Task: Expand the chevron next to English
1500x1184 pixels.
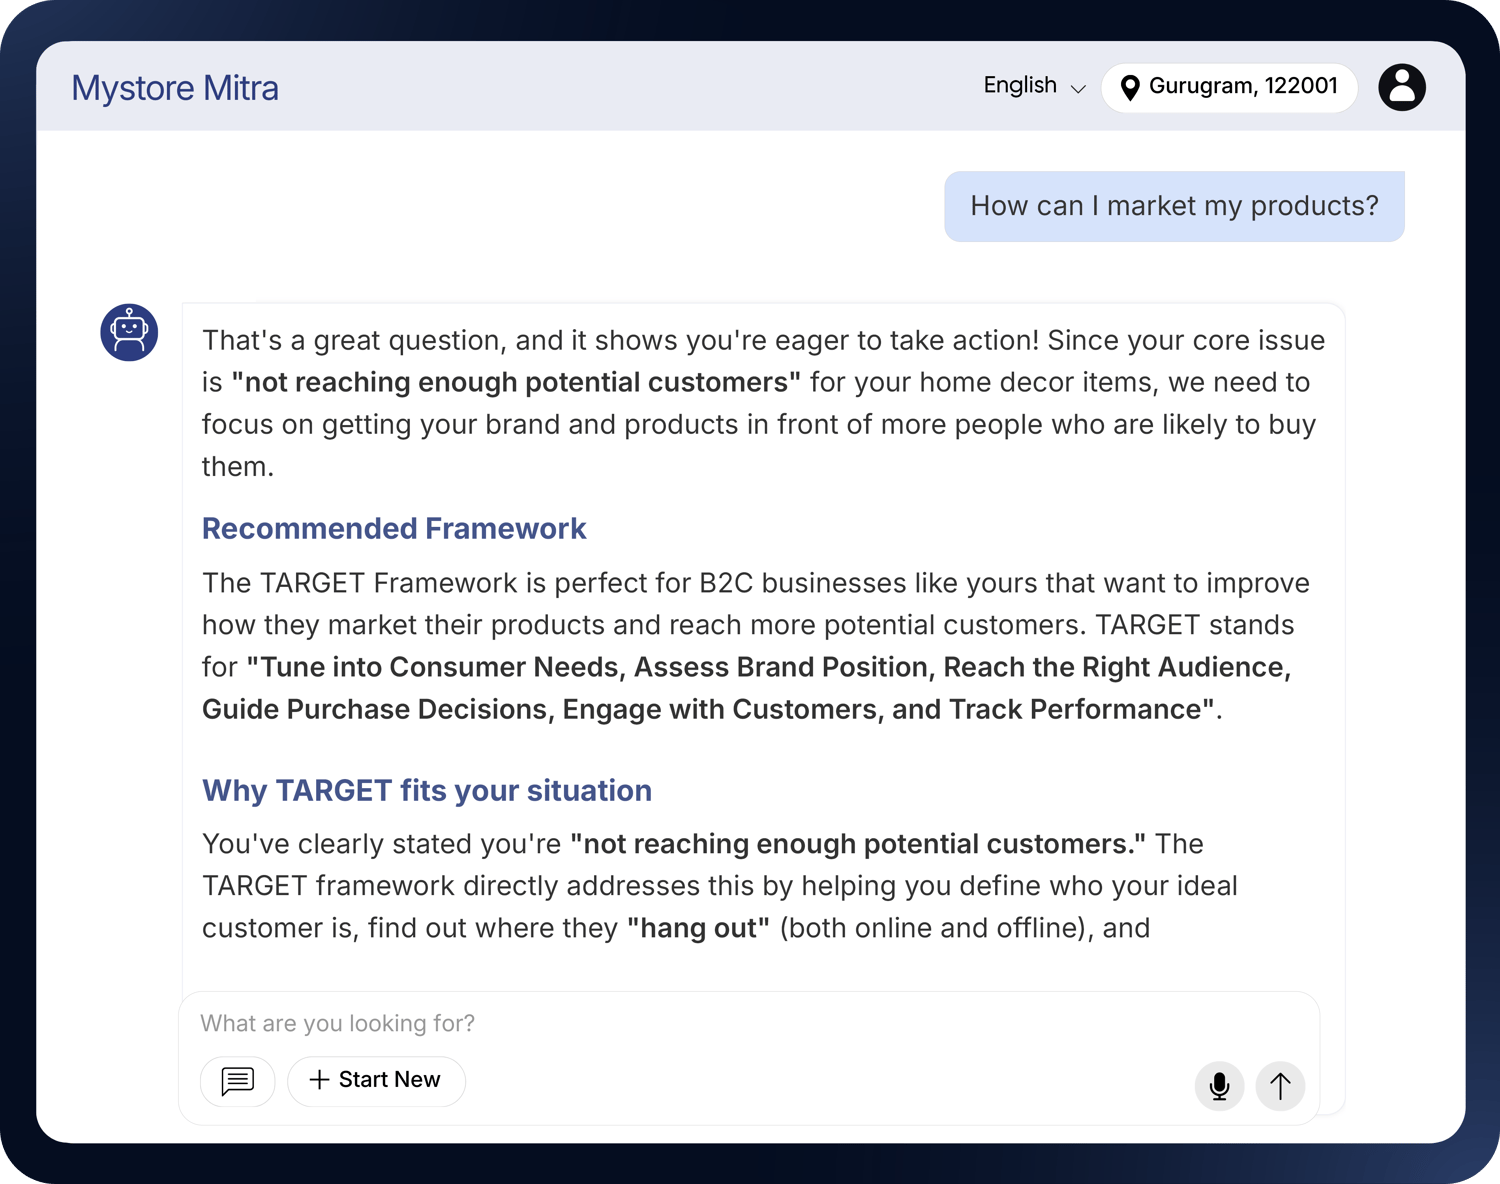Action: pyautogui.click(x=1078, y=88)
